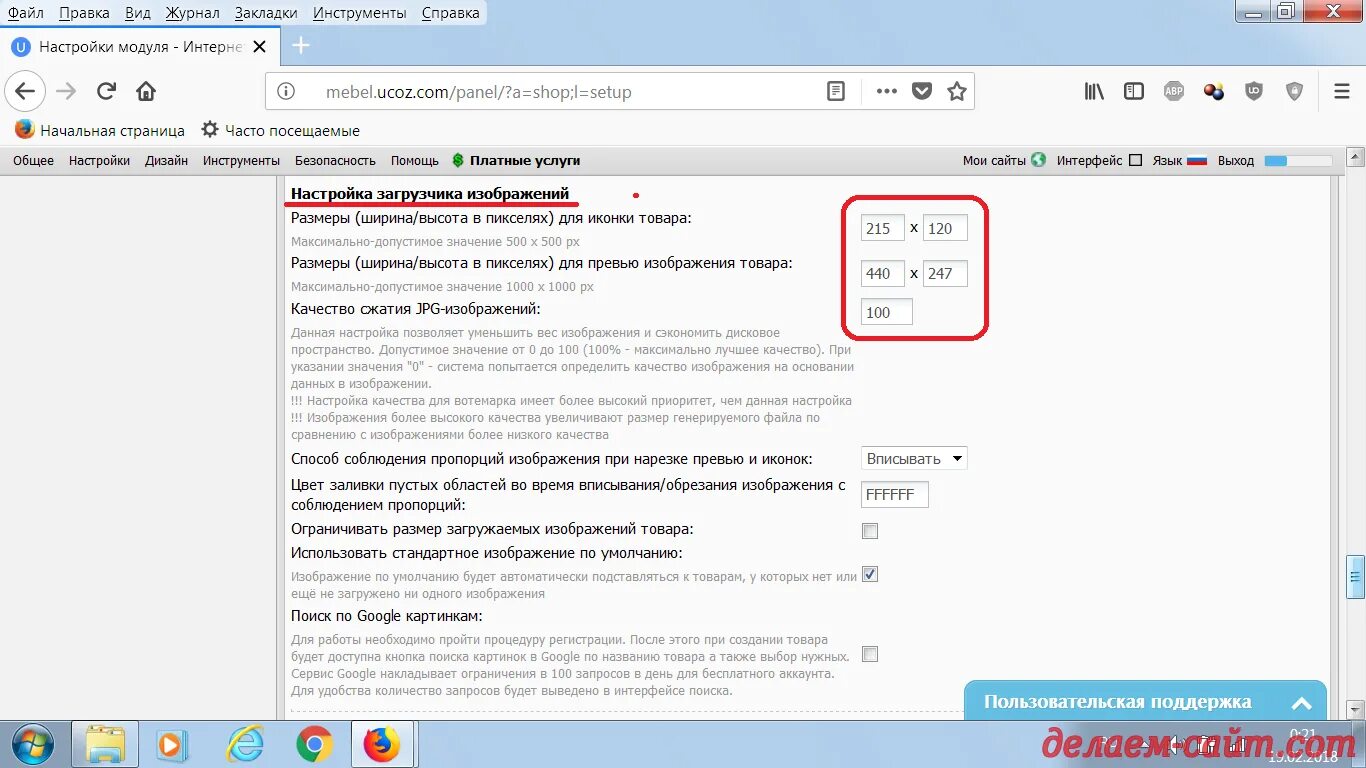Image resolution: width=1366 pixels, height=768 pixels.
Task: Edit preview width field 440
Action: coord(883,273)
